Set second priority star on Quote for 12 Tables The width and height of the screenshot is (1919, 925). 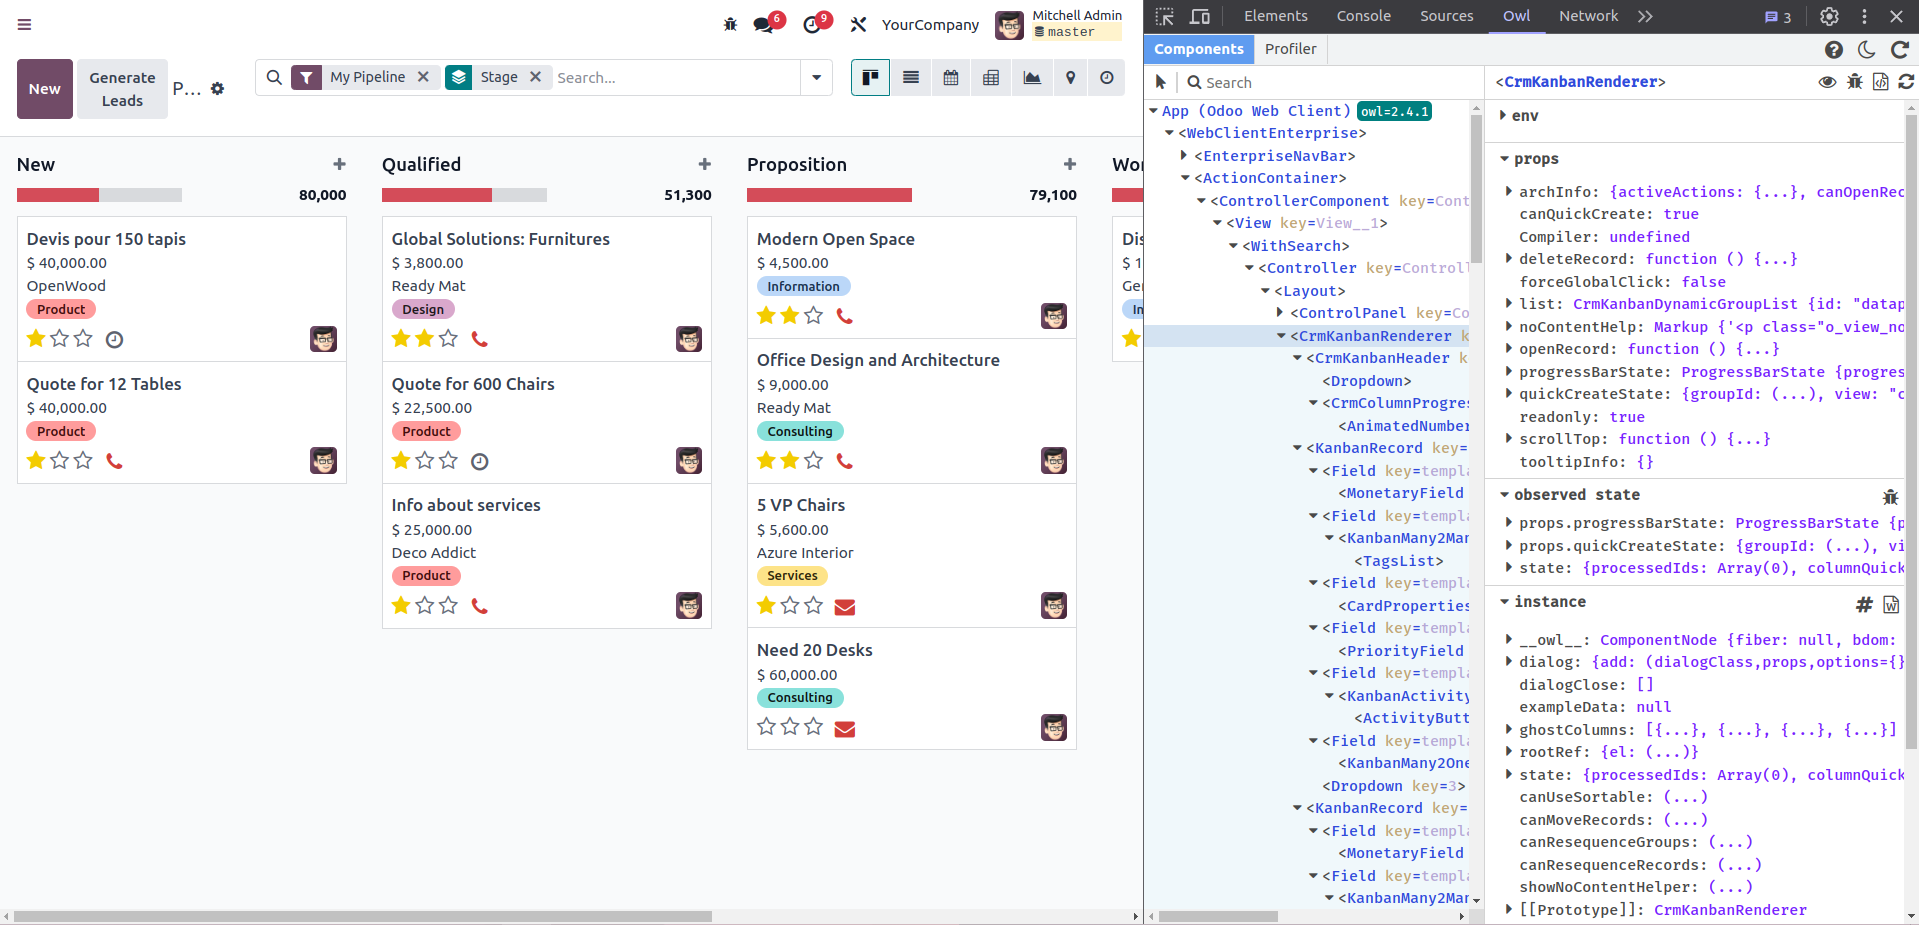coord(60,461)
